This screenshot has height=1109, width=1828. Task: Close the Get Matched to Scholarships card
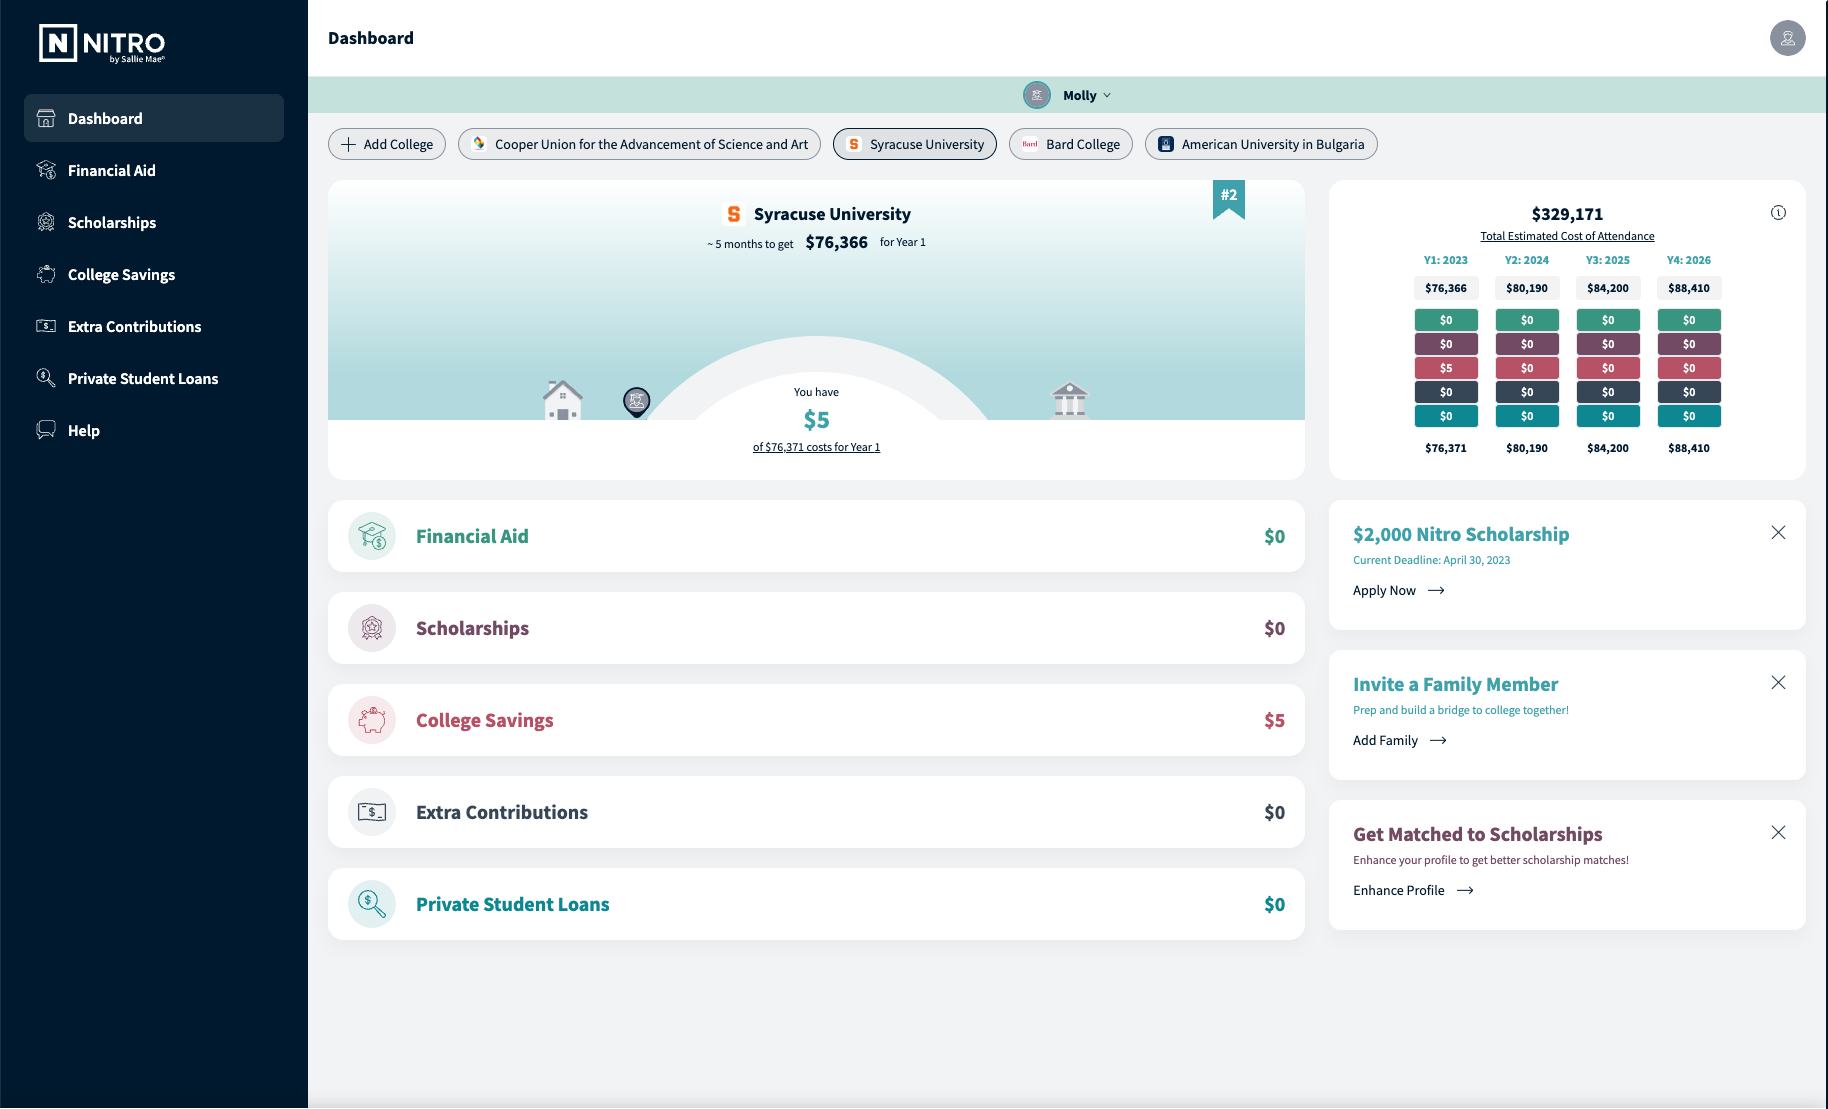[x=1778, y=832]
